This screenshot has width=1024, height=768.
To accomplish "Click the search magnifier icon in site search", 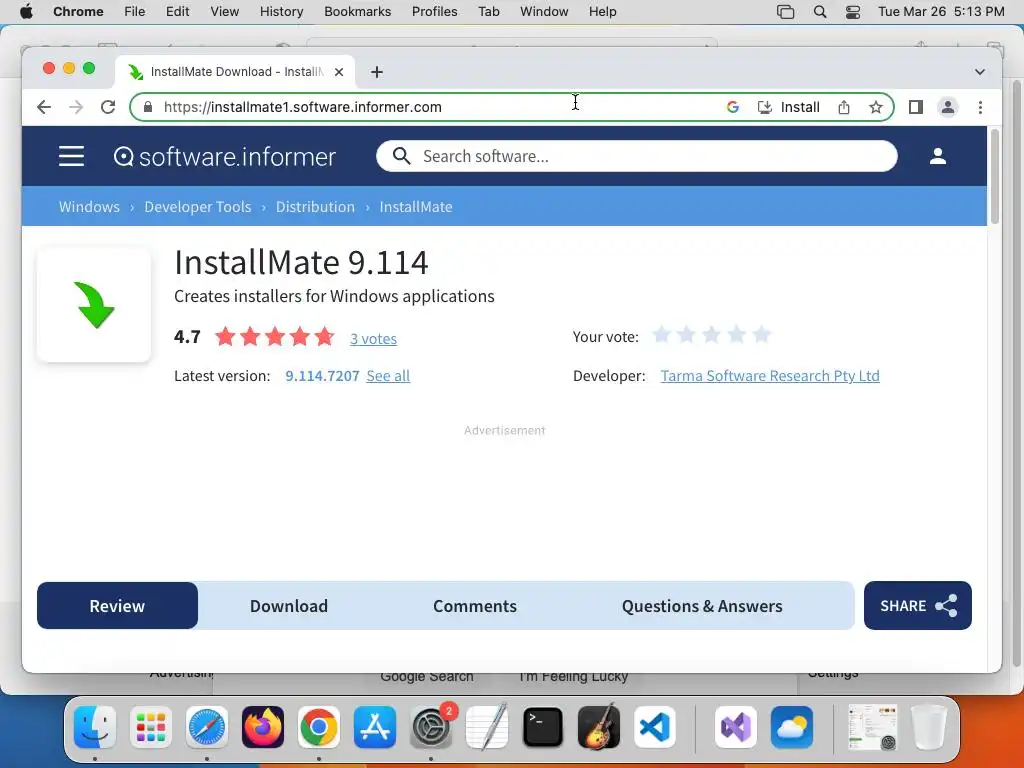I will 401,156.
